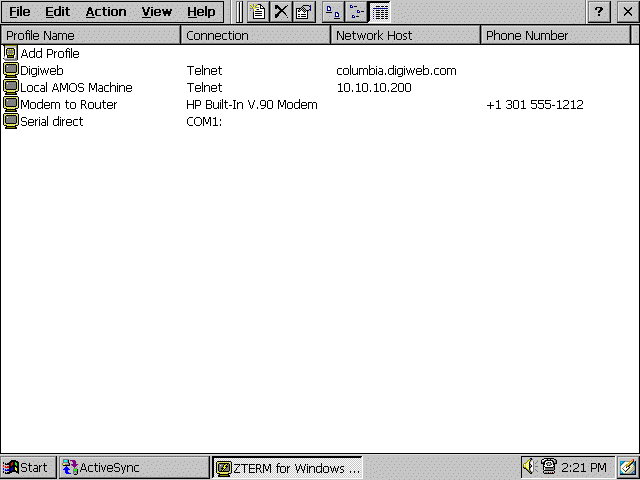This screenshot has width=640, height=480.
Task: Open the File menu
Action: [20, 12]
